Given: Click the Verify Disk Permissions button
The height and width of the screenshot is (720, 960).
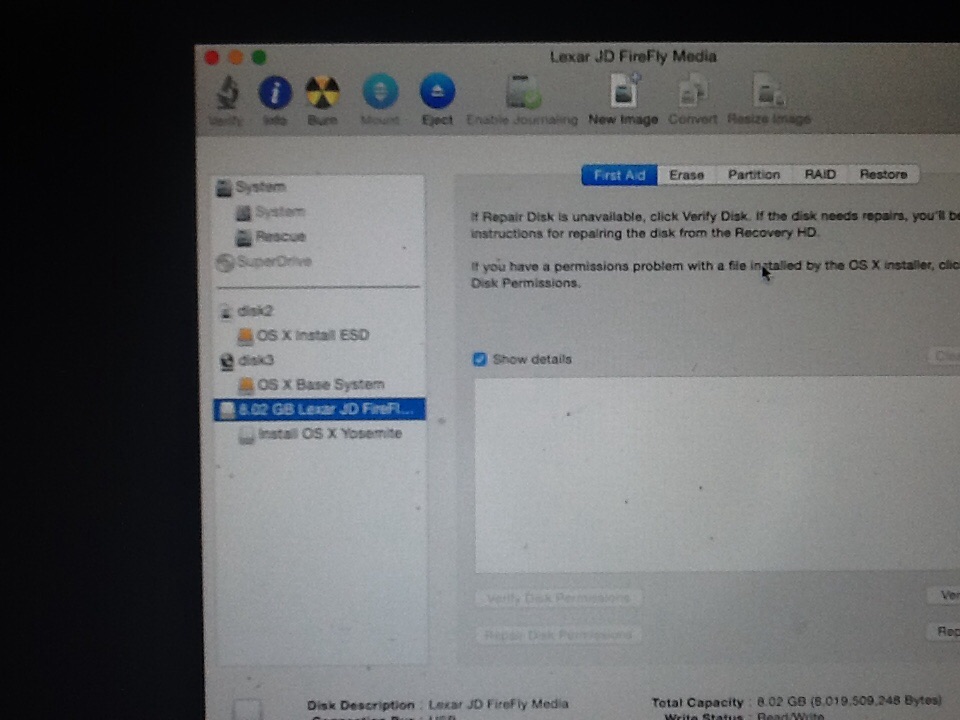Looking at the screenshot, I should [x=558, y=598].
